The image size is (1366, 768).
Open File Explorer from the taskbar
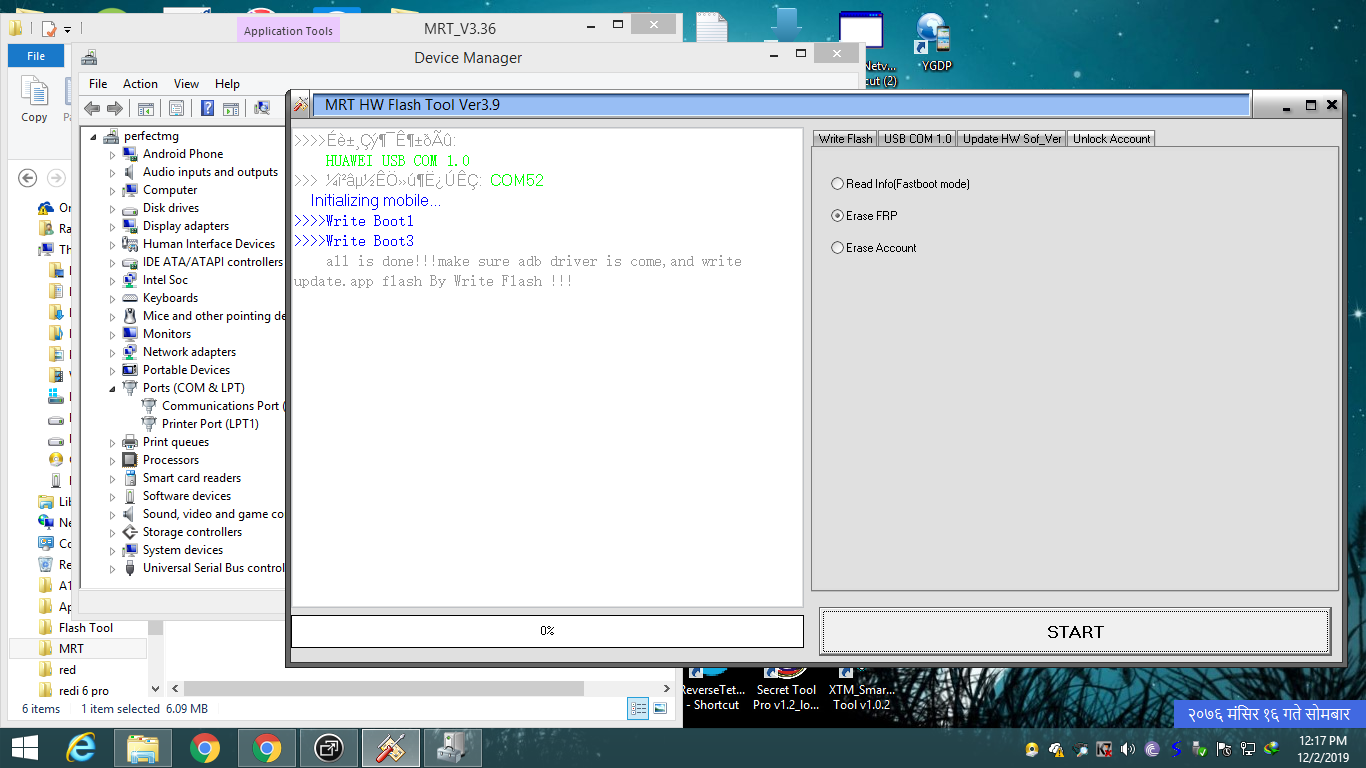click(x=143, y=748)
